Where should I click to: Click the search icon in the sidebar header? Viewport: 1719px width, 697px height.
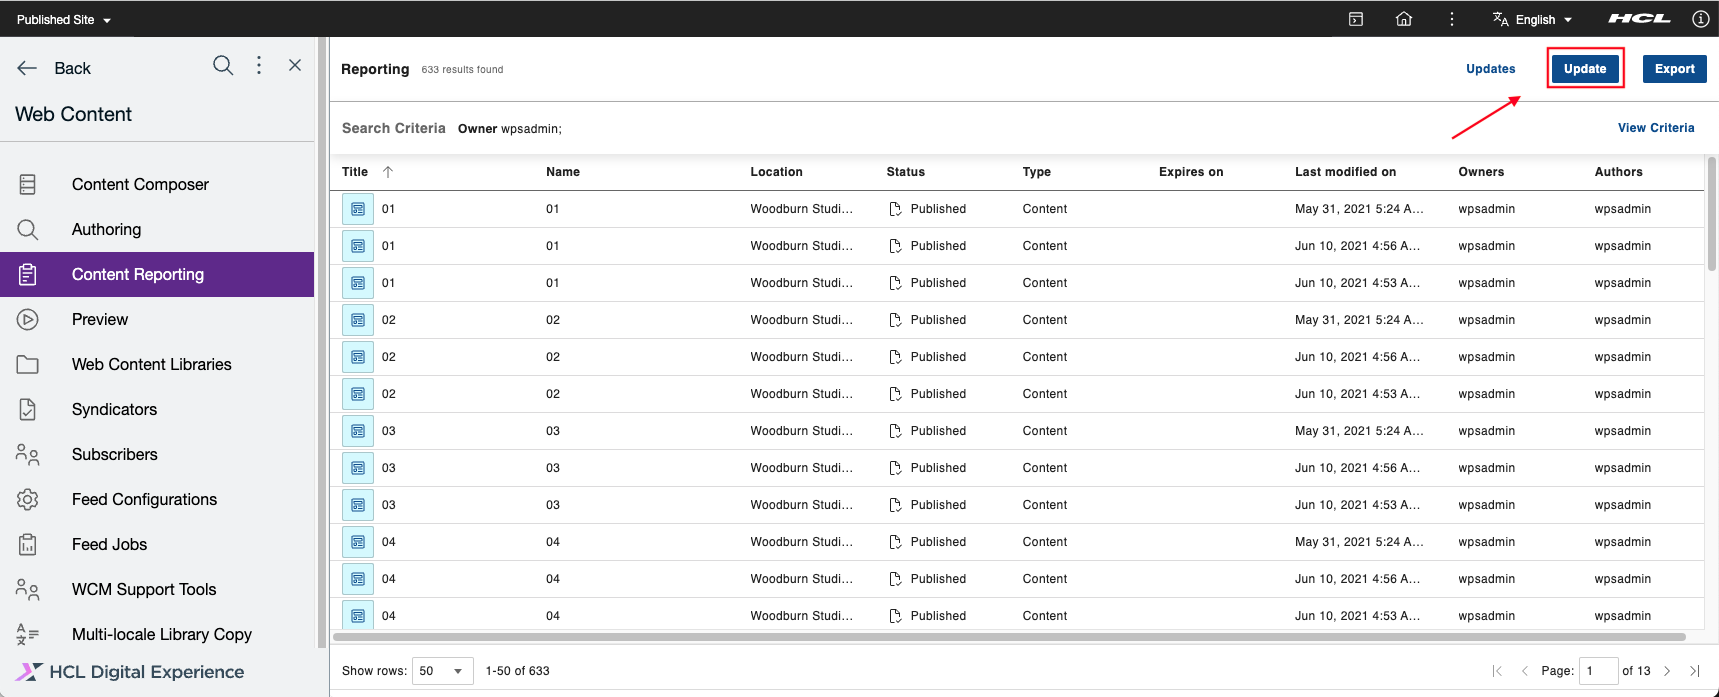pyautogui.click(x=223, y=66)
